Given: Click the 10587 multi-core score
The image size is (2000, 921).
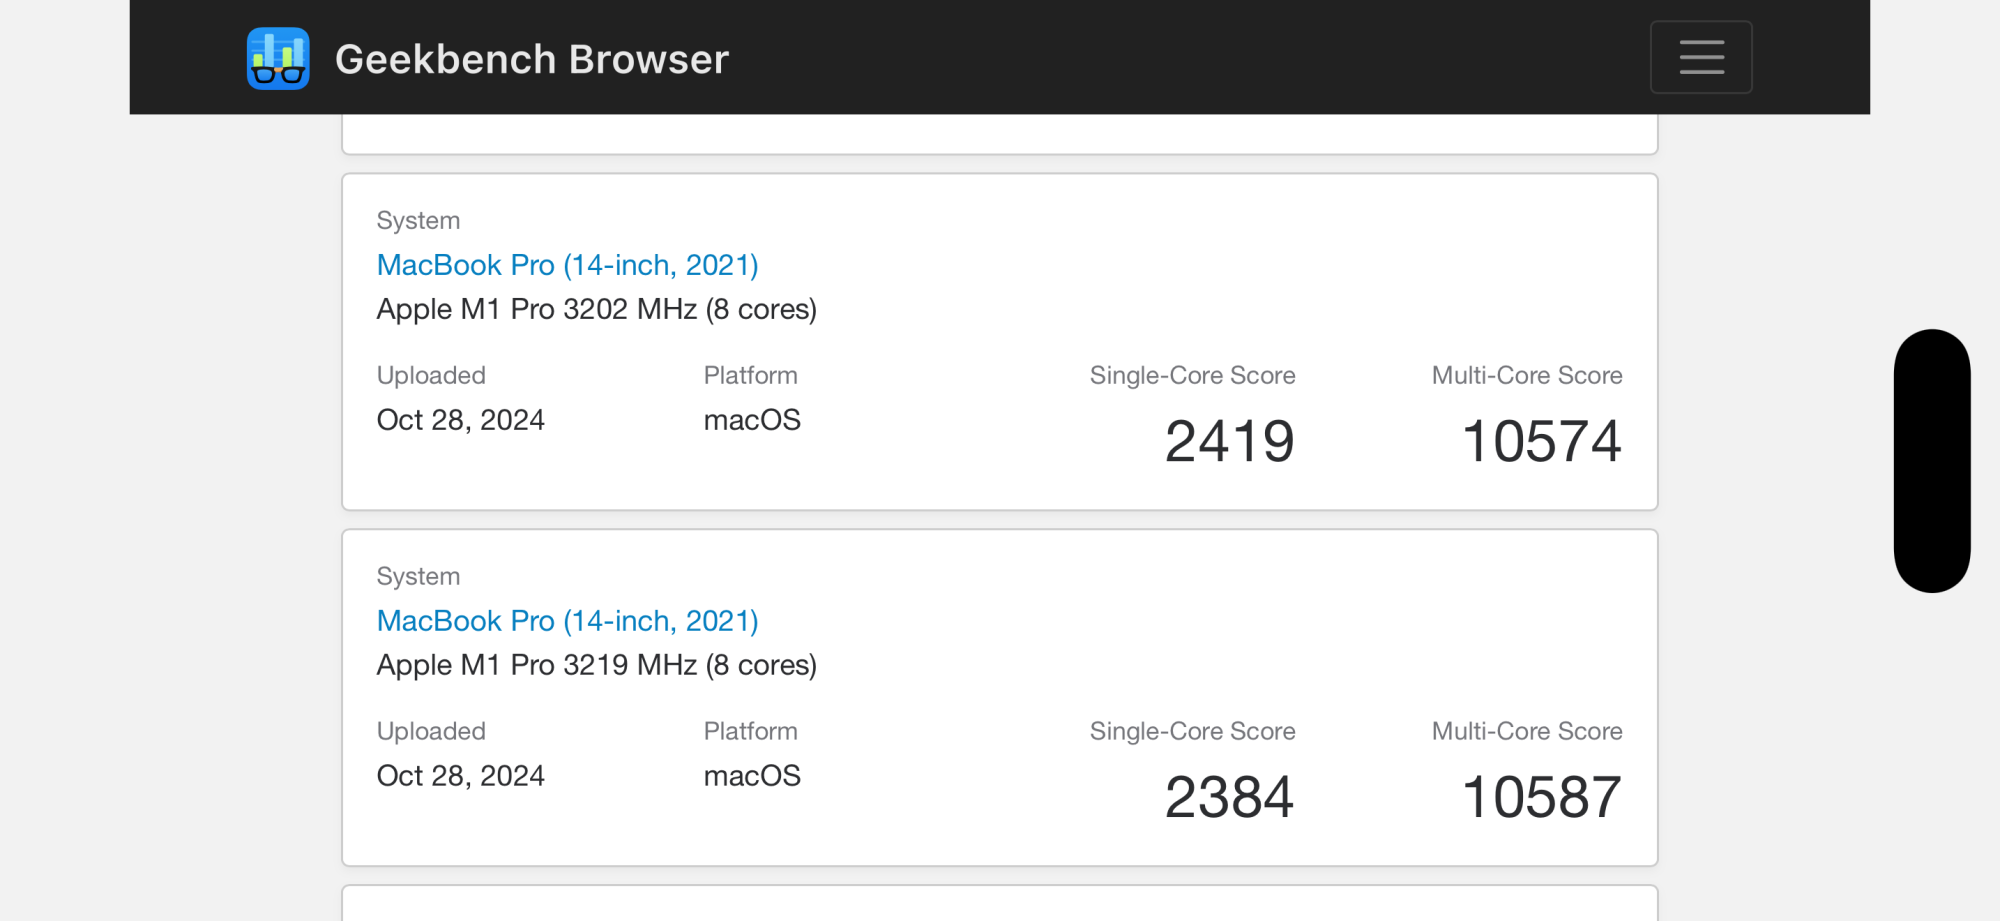Looking at the screenshot, I should click(x=1541, y=797).
